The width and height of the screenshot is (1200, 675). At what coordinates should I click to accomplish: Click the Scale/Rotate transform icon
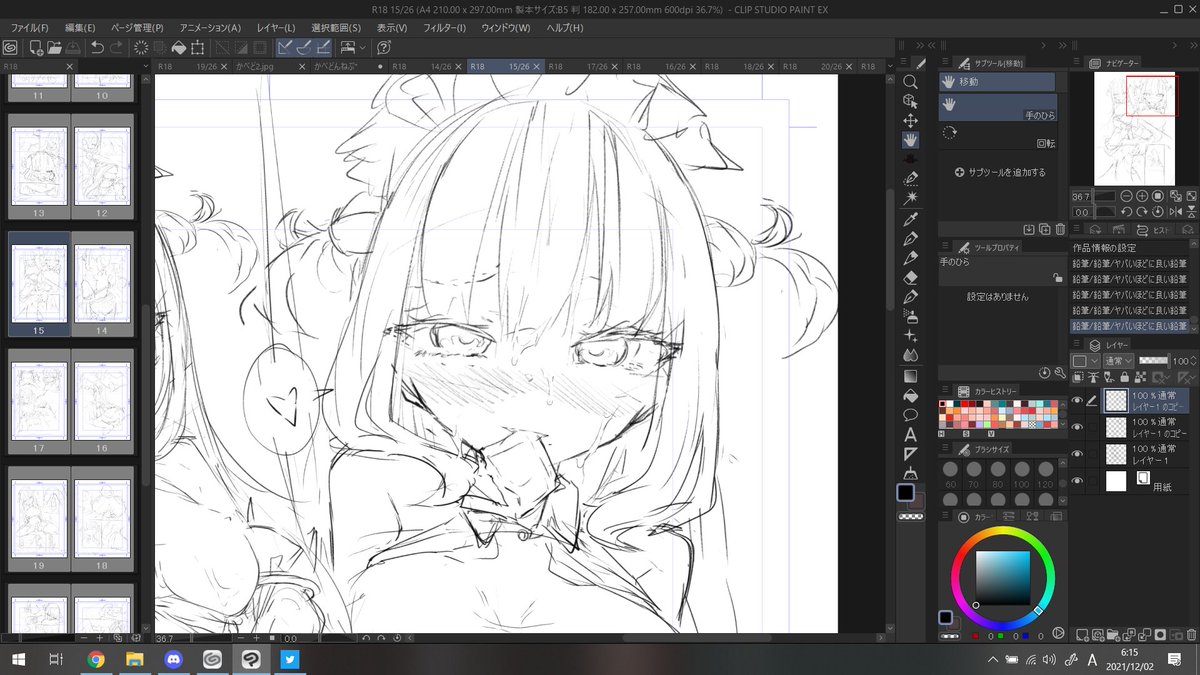pyautogui.click(x=198, y=47)
